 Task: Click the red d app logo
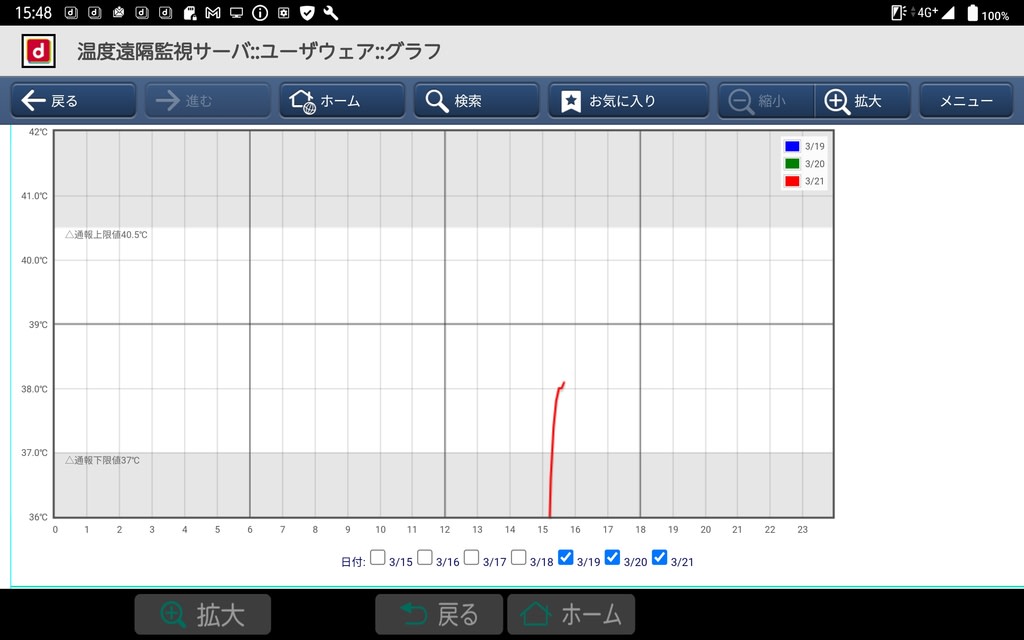coord(39,51)
